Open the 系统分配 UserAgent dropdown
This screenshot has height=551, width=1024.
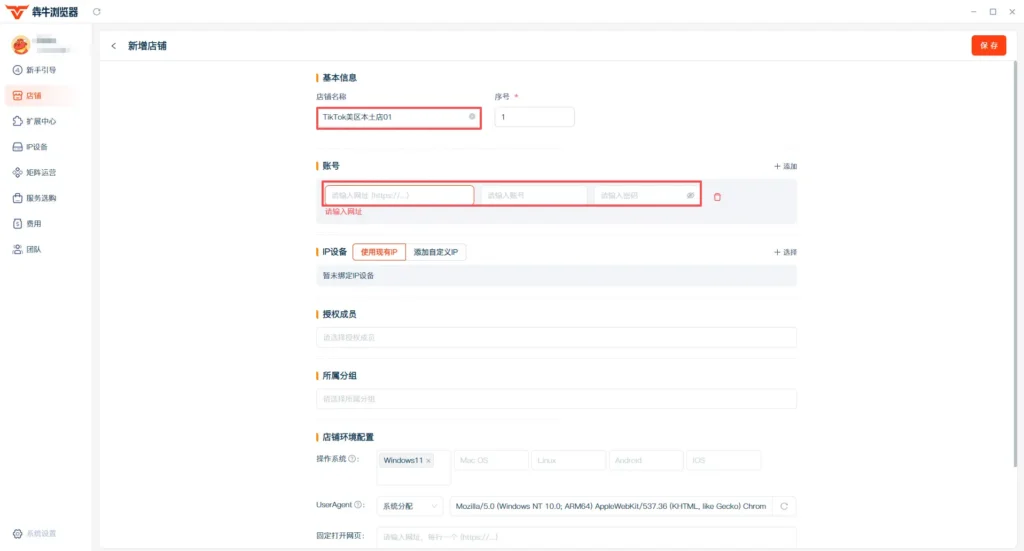[409, 506]
